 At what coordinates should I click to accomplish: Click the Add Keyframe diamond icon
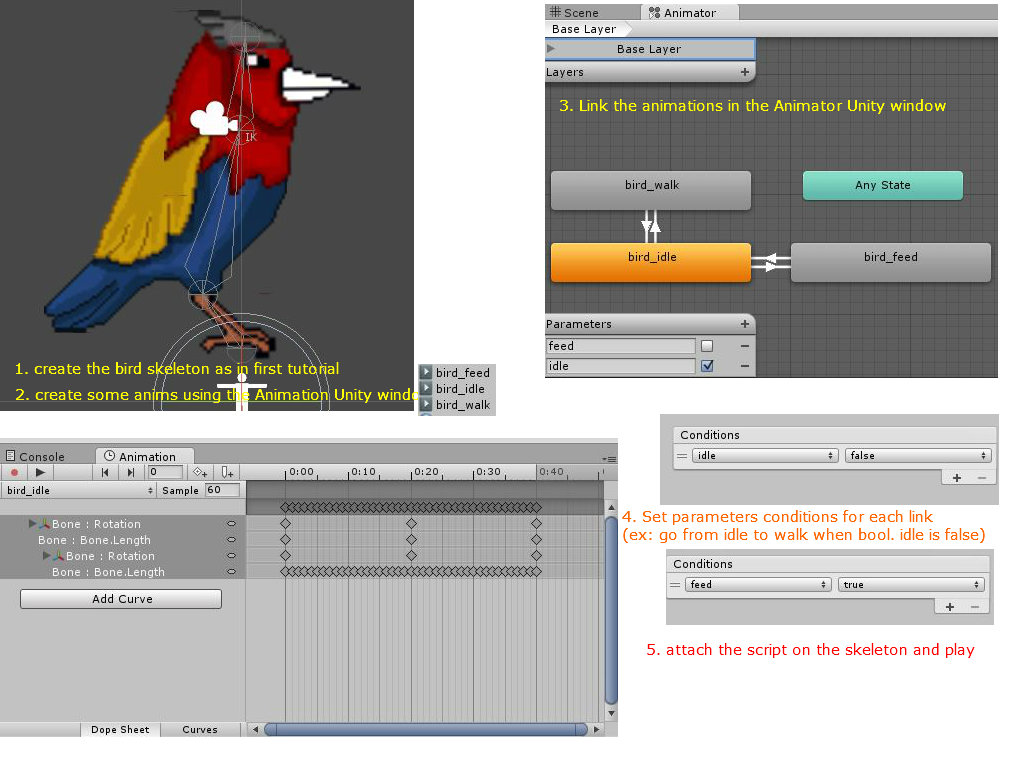(200, 472)
